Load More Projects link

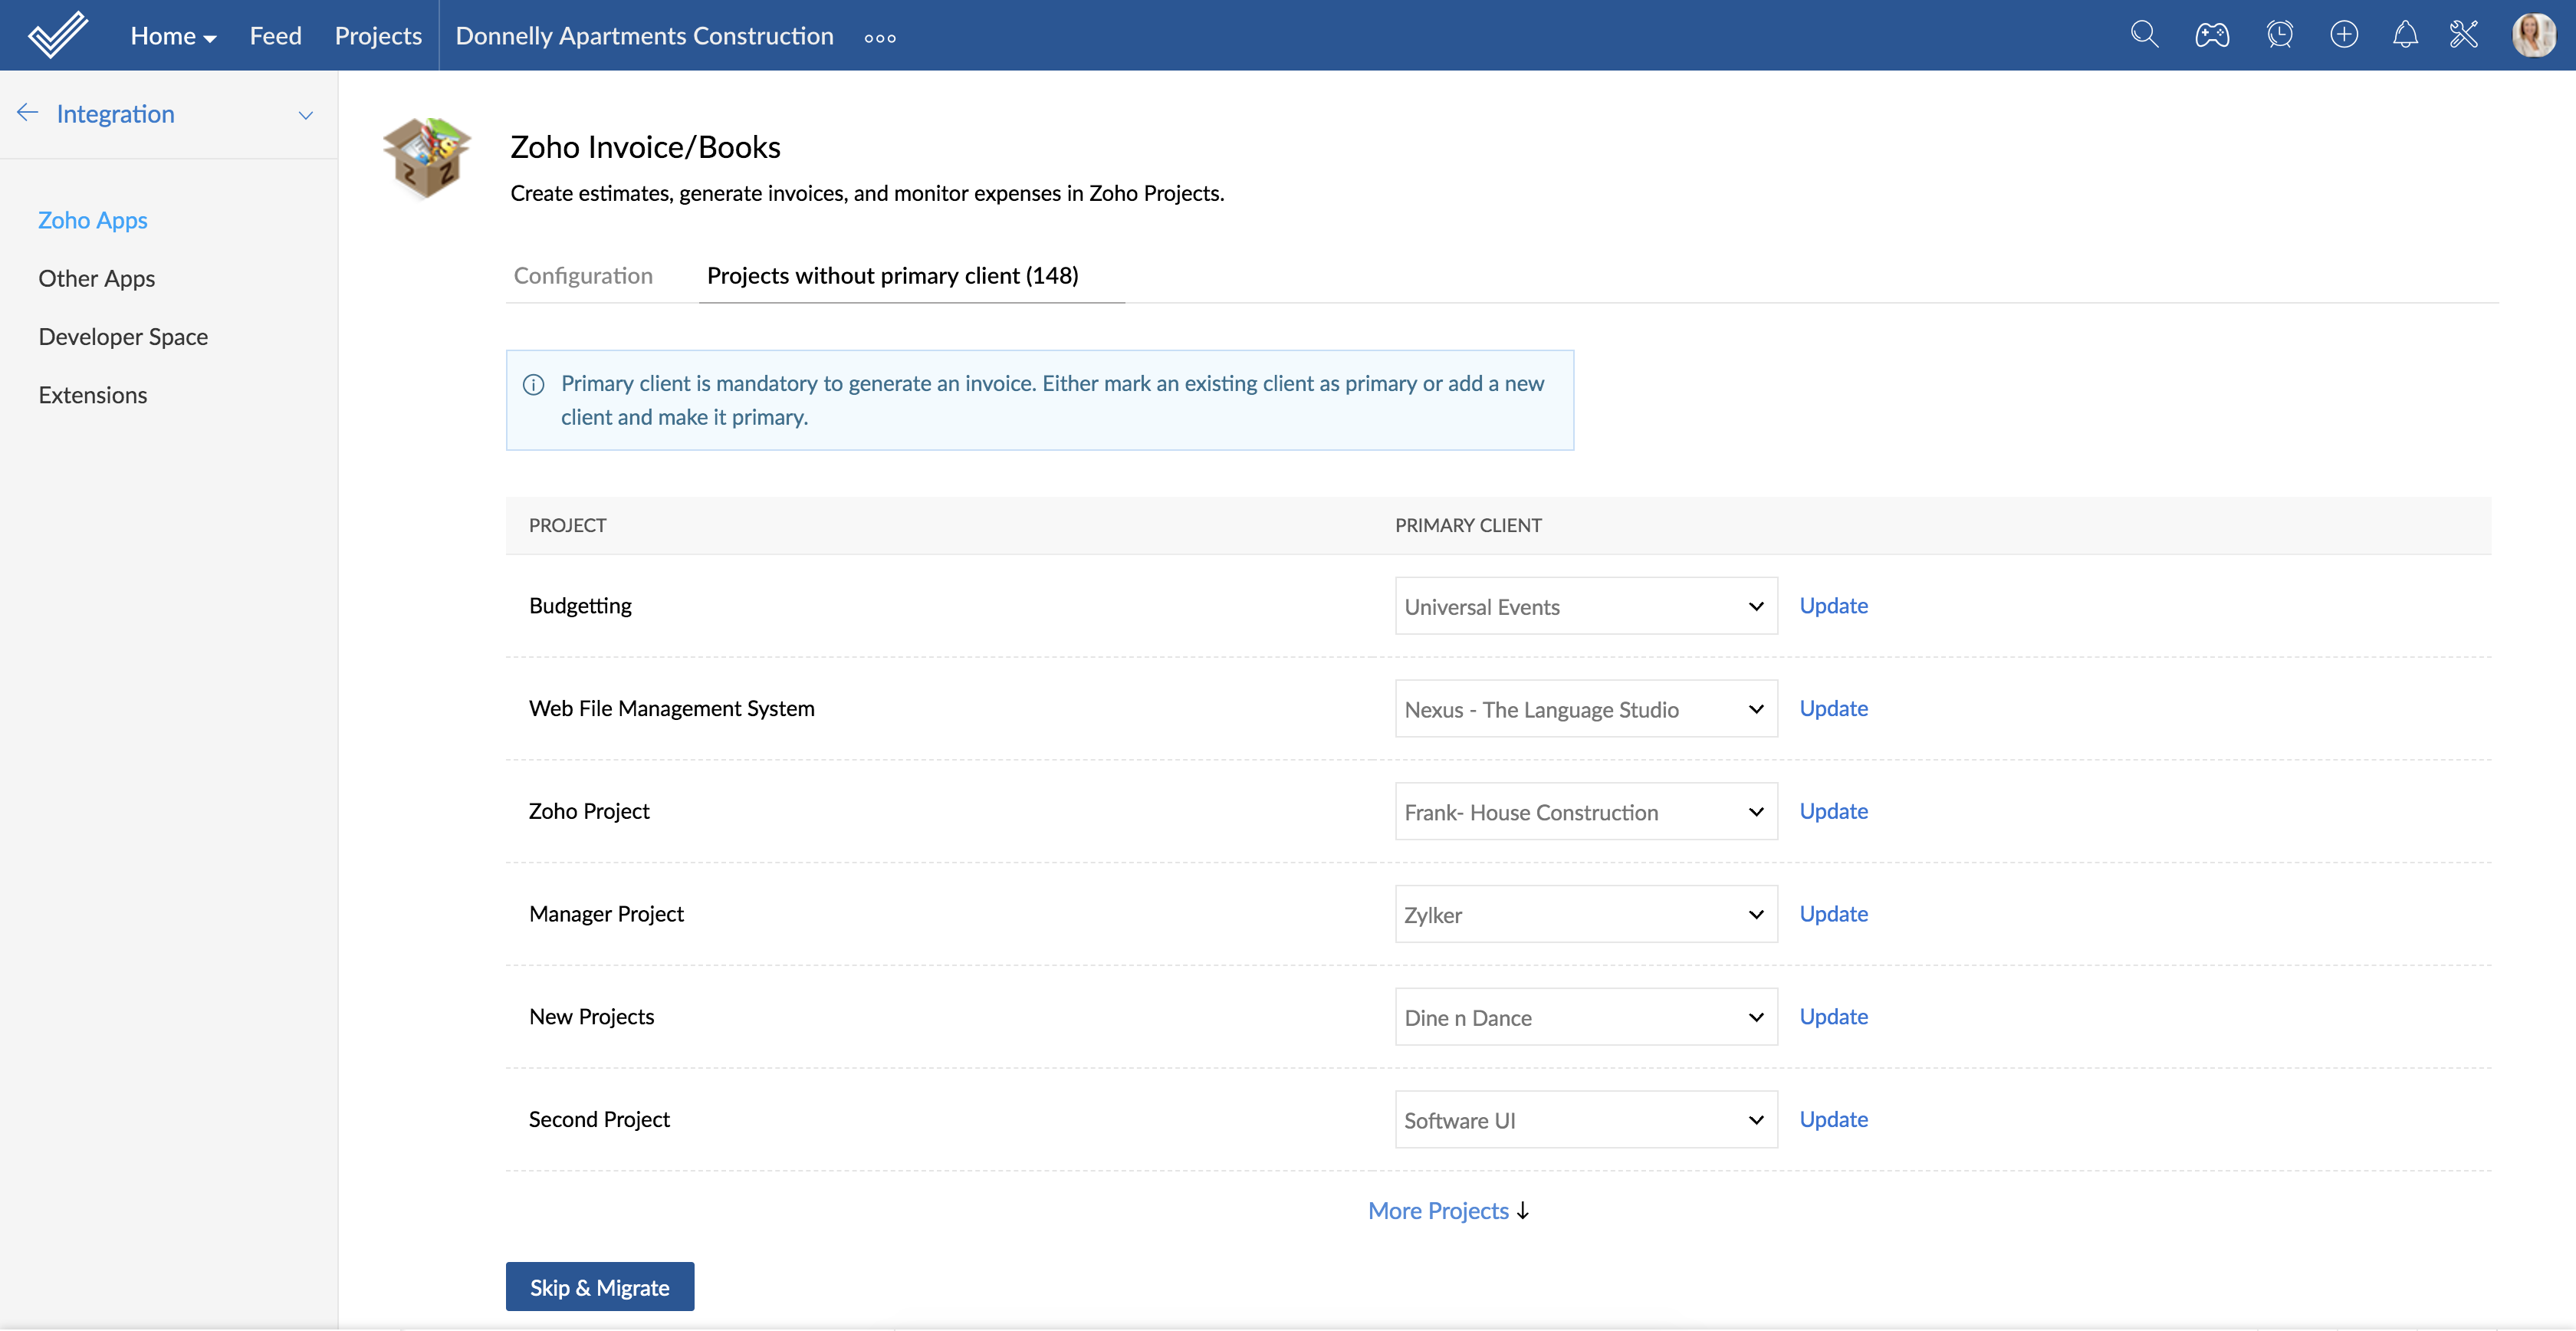(1438, 1211)
